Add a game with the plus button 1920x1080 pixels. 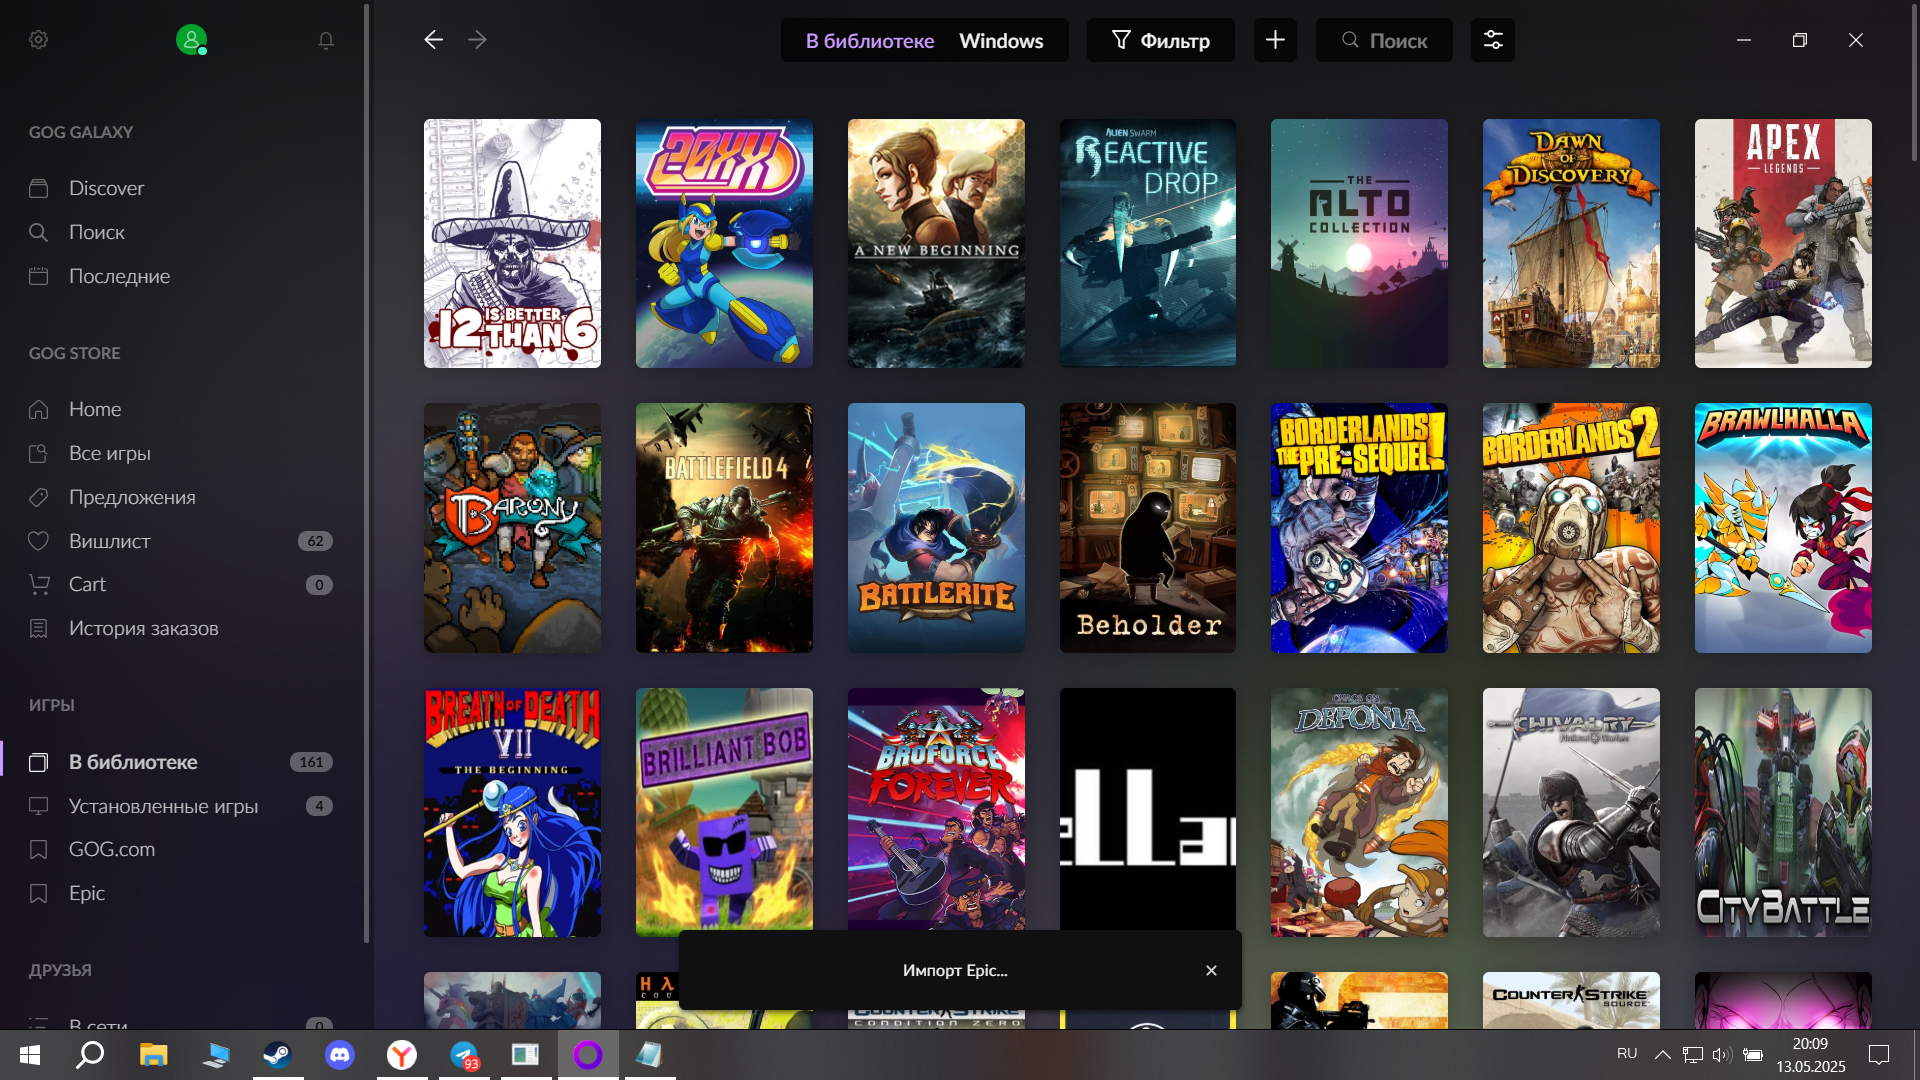[1275, 40]
